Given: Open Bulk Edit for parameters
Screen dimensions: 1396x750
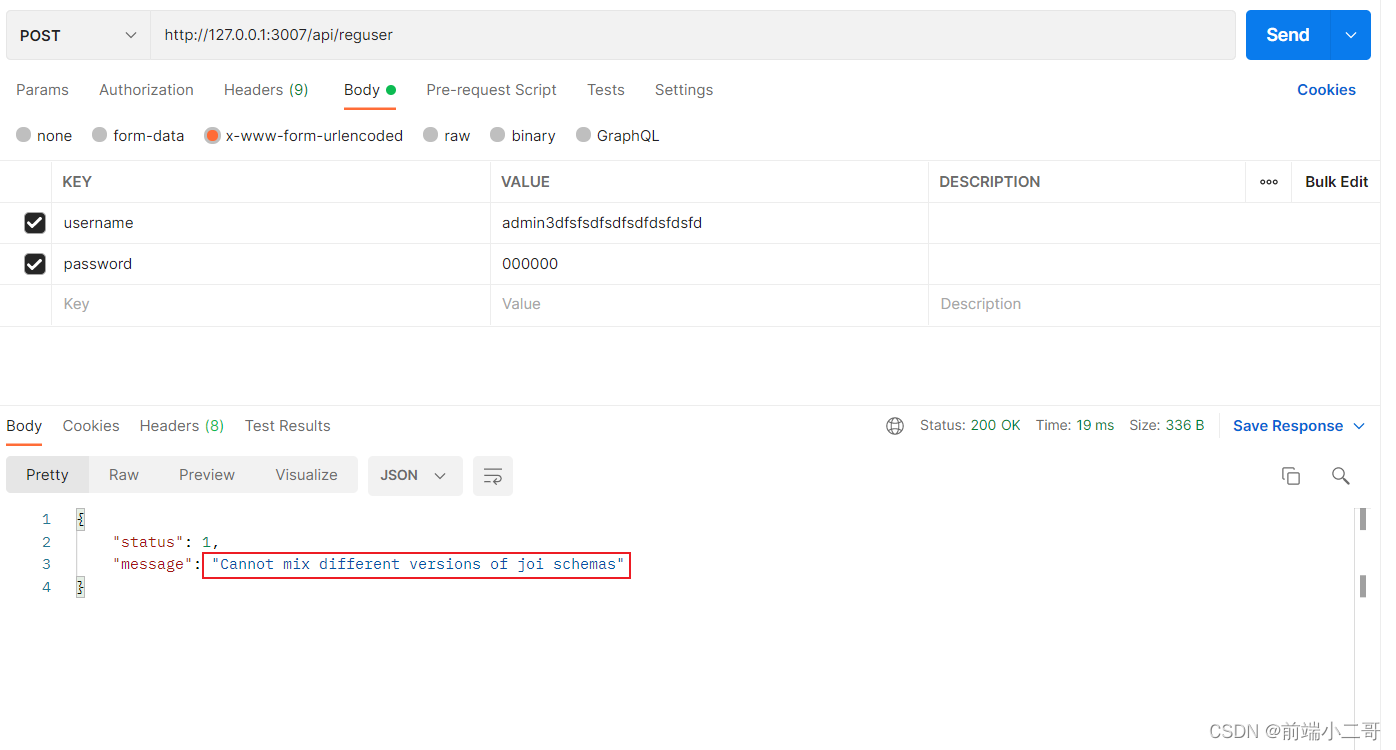Looking at the screenshot, I should (1336, 181).
